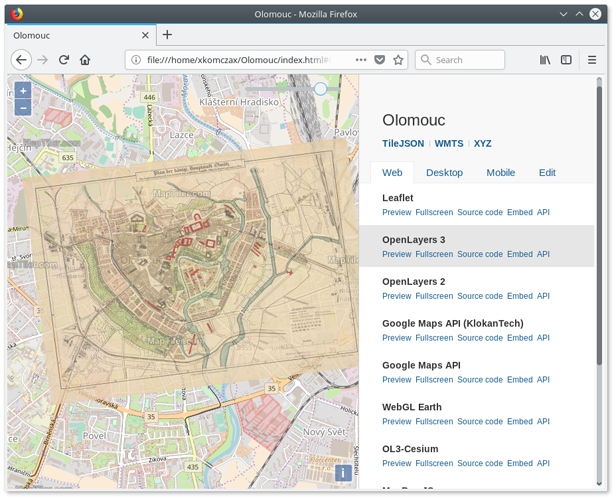View WebGL Earth Source code
The width and height of the screenshot is (616, 500).
[480, 421]
